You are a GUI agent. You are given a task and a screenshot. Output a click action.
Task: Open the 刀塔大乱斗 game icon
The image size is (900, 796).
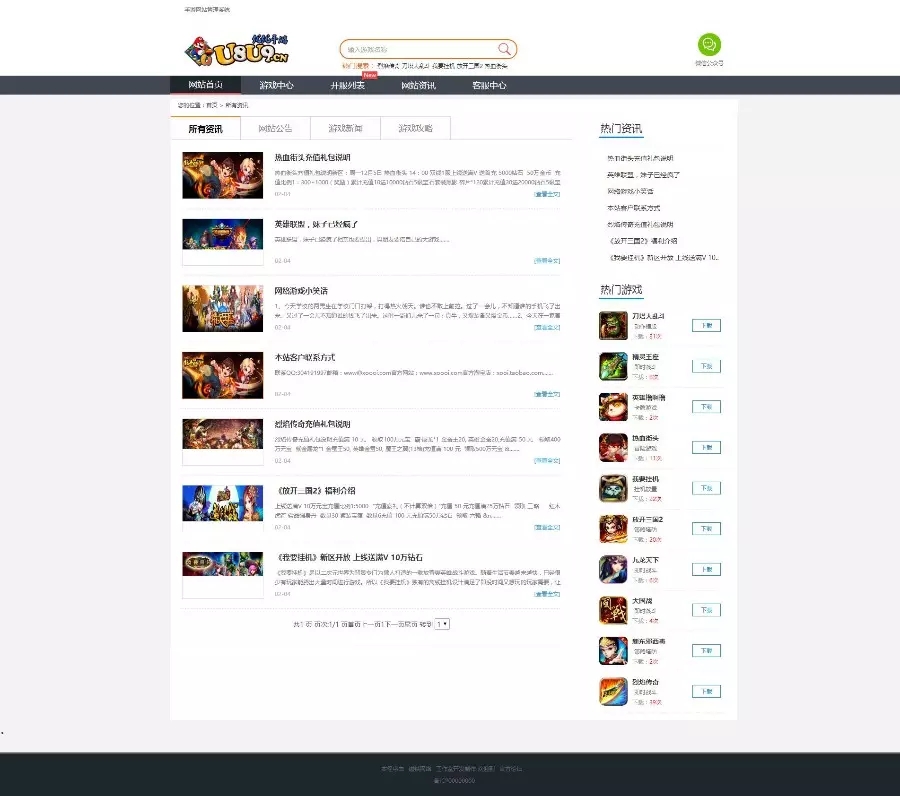coord(613,325)
